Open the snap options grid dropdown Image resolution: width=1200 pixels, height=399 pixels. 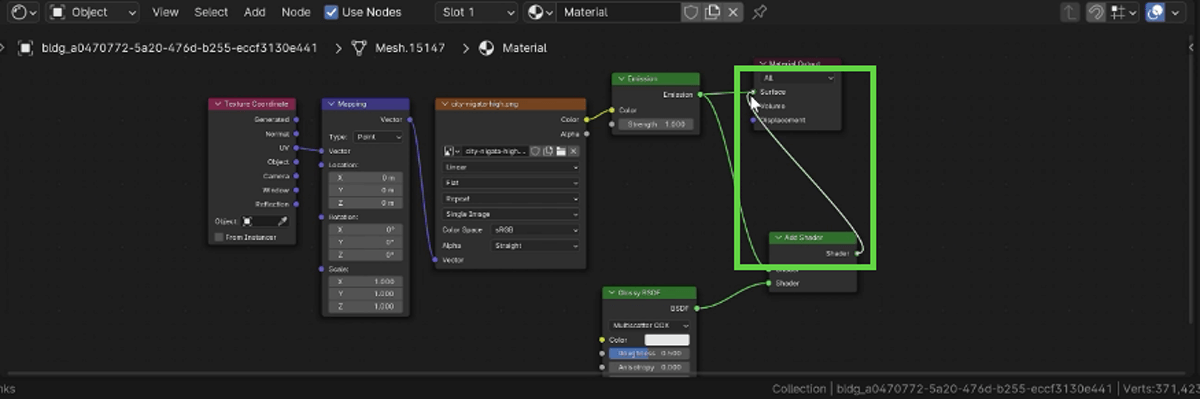[x=1123, y=12]
